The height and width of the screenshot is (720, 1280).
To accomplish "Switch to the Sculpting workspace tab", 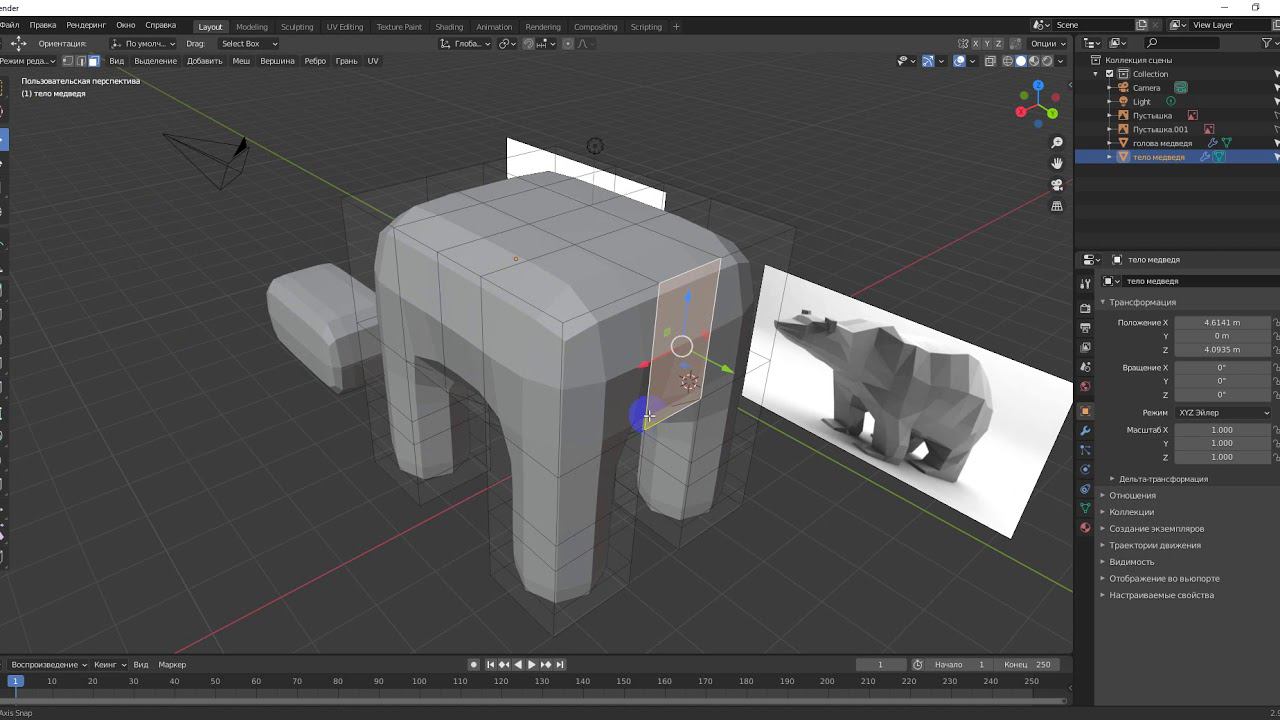I will 296,27.
